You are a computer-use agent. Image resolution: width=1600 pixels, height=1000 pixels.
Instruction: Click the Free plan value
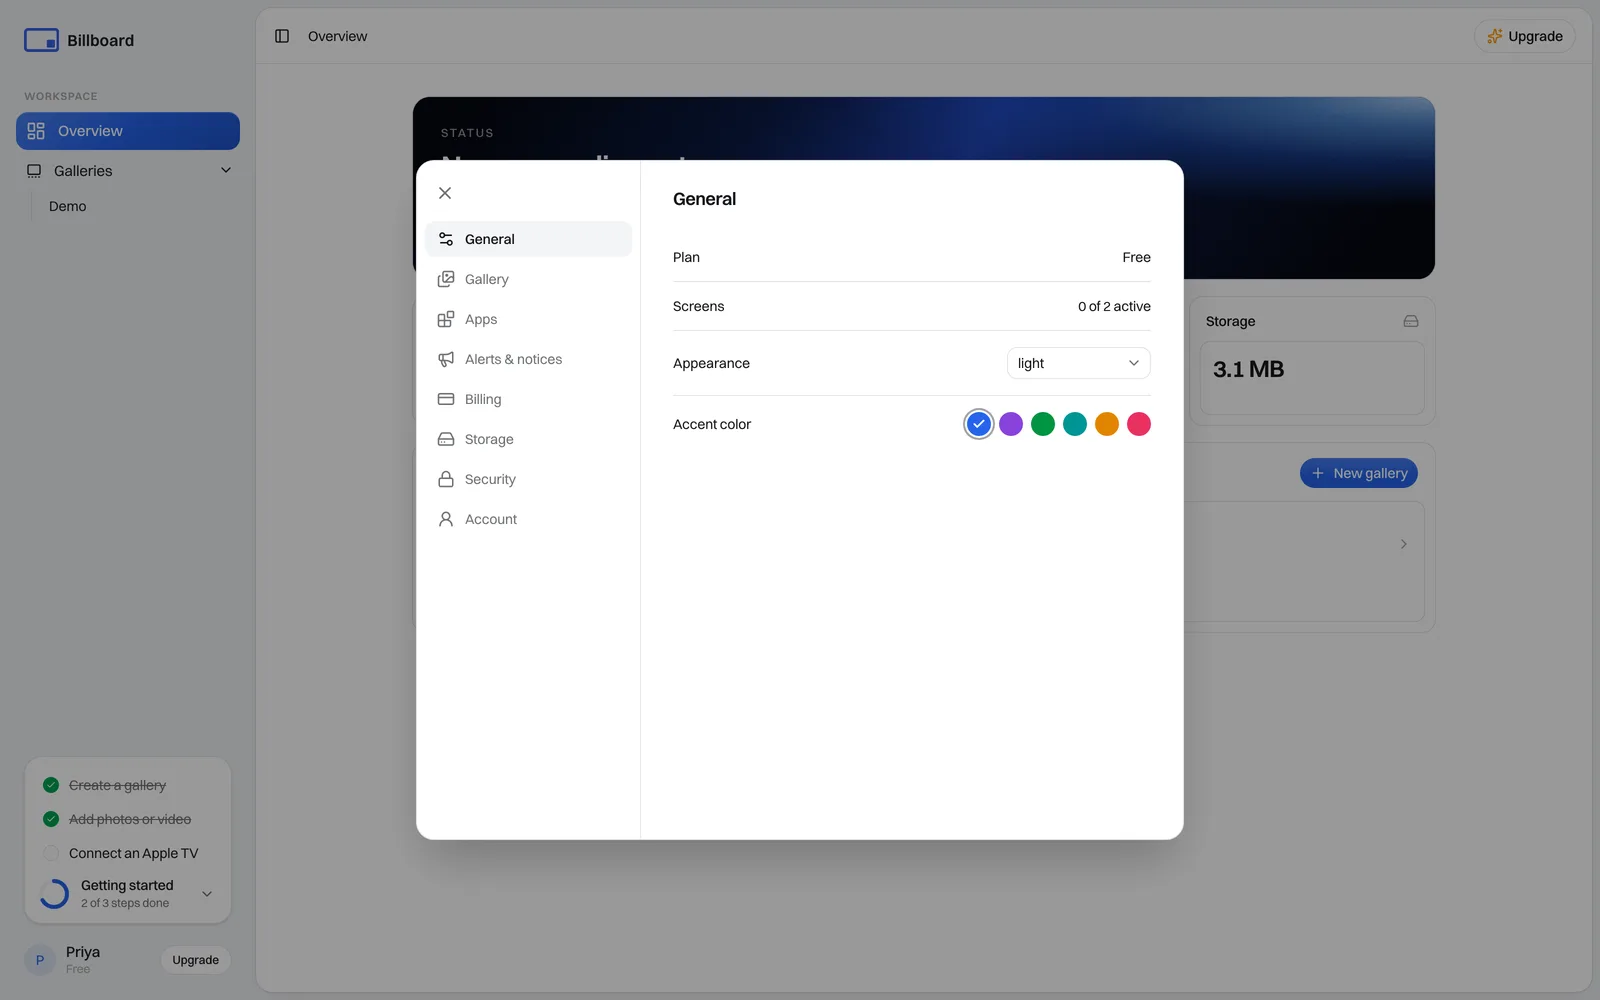point(1136,257)
